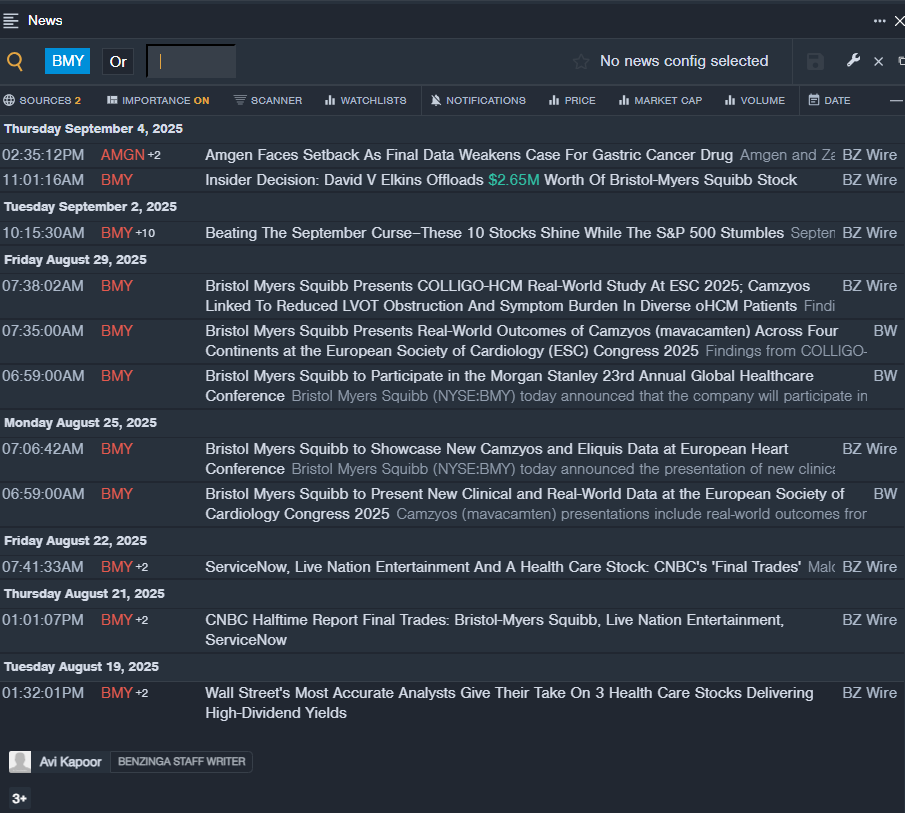Select the Showcase New Camzyos and Eliquis headline
The image size is (905, 813).
[x=496, y=459]
